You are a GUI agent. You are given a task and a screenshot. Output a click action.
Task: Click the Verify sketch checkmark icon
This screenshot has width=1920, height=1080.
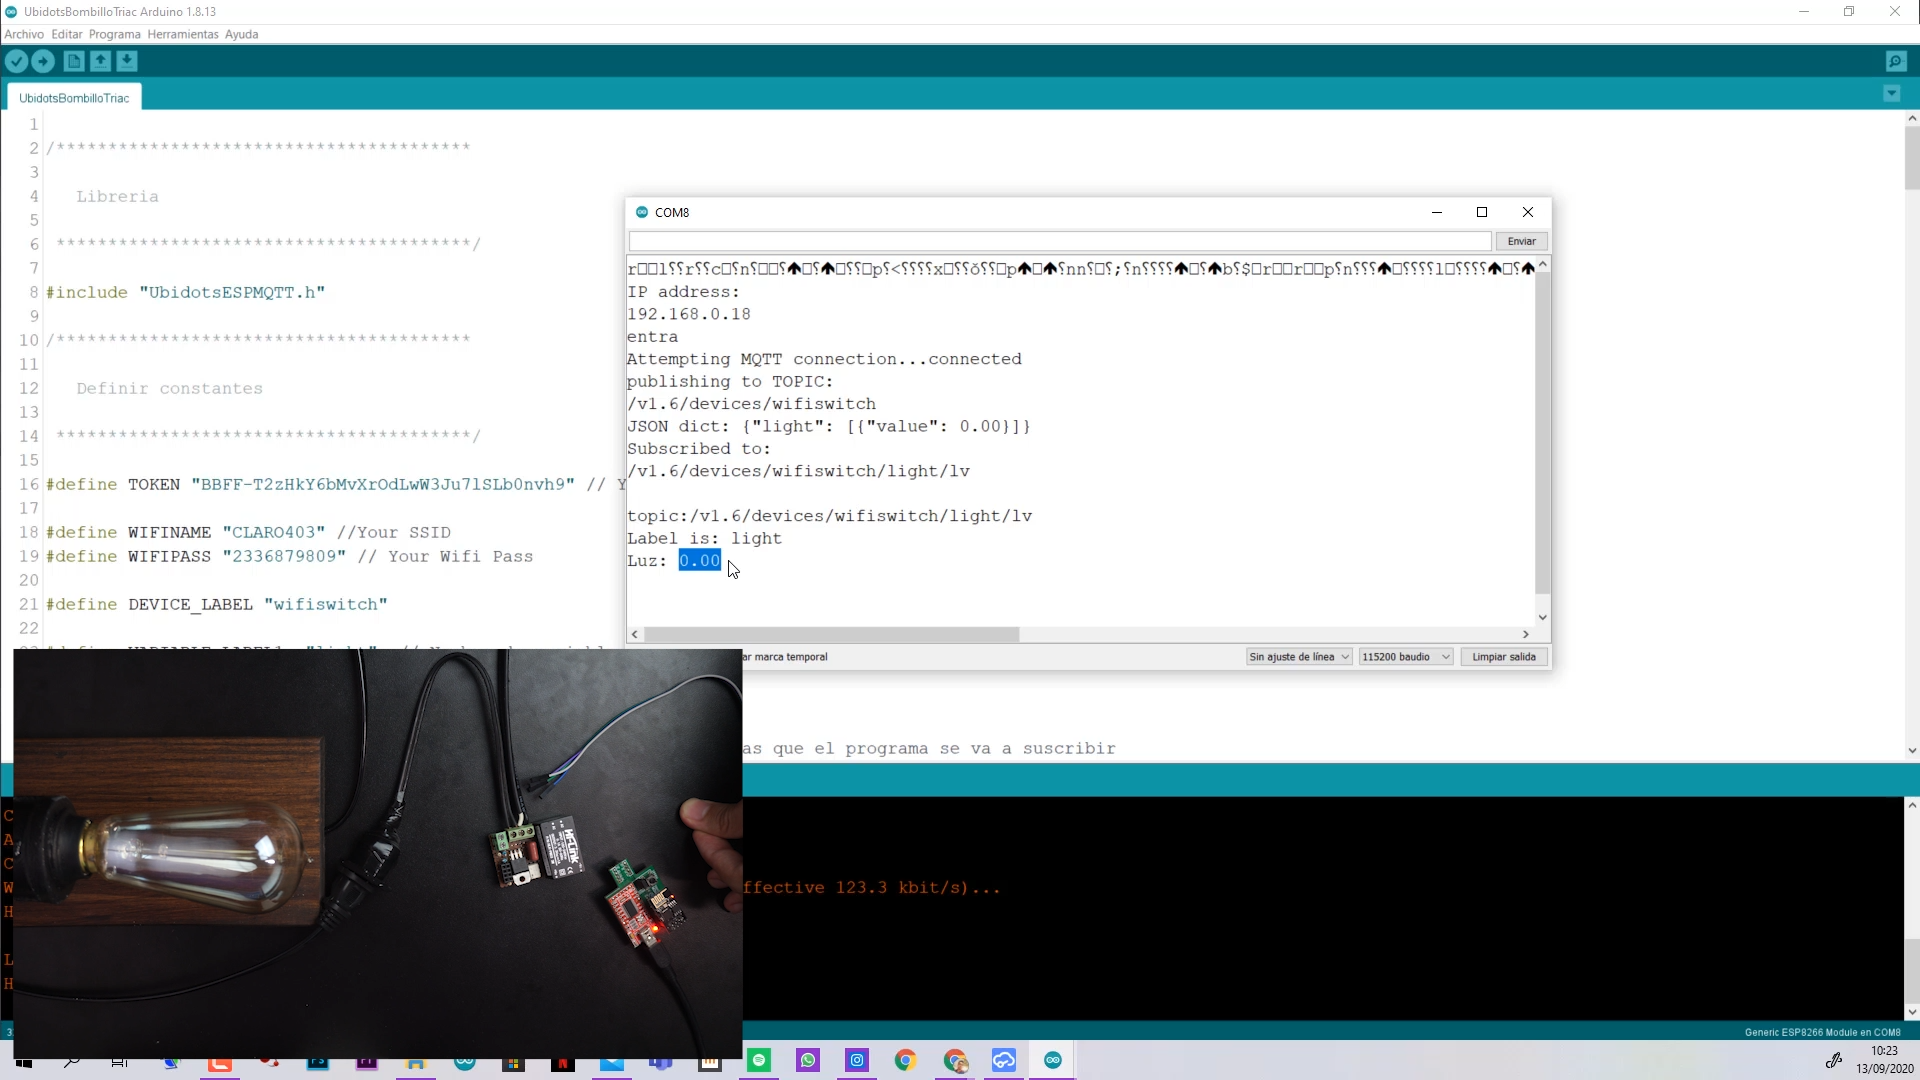17,62
